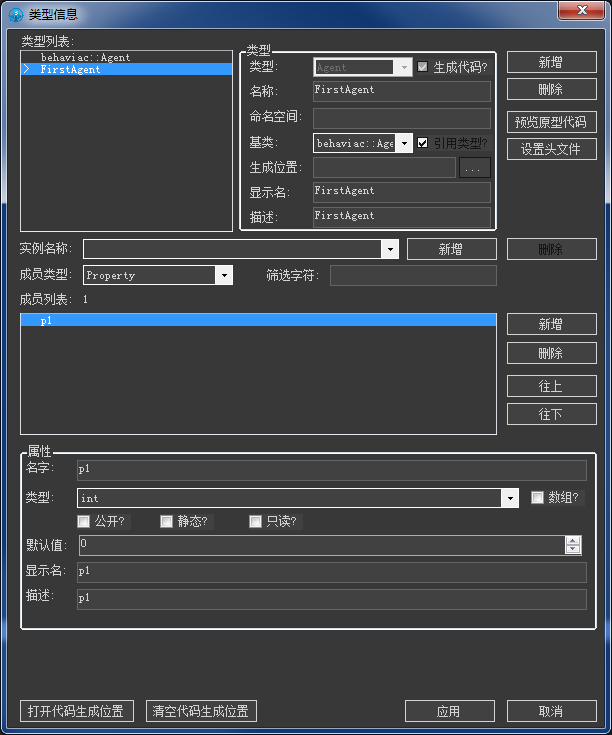Select behaviac::Agent in type list
Image resolution: width=612 pixels, height=735 pixels.
[x=85, y=58]
